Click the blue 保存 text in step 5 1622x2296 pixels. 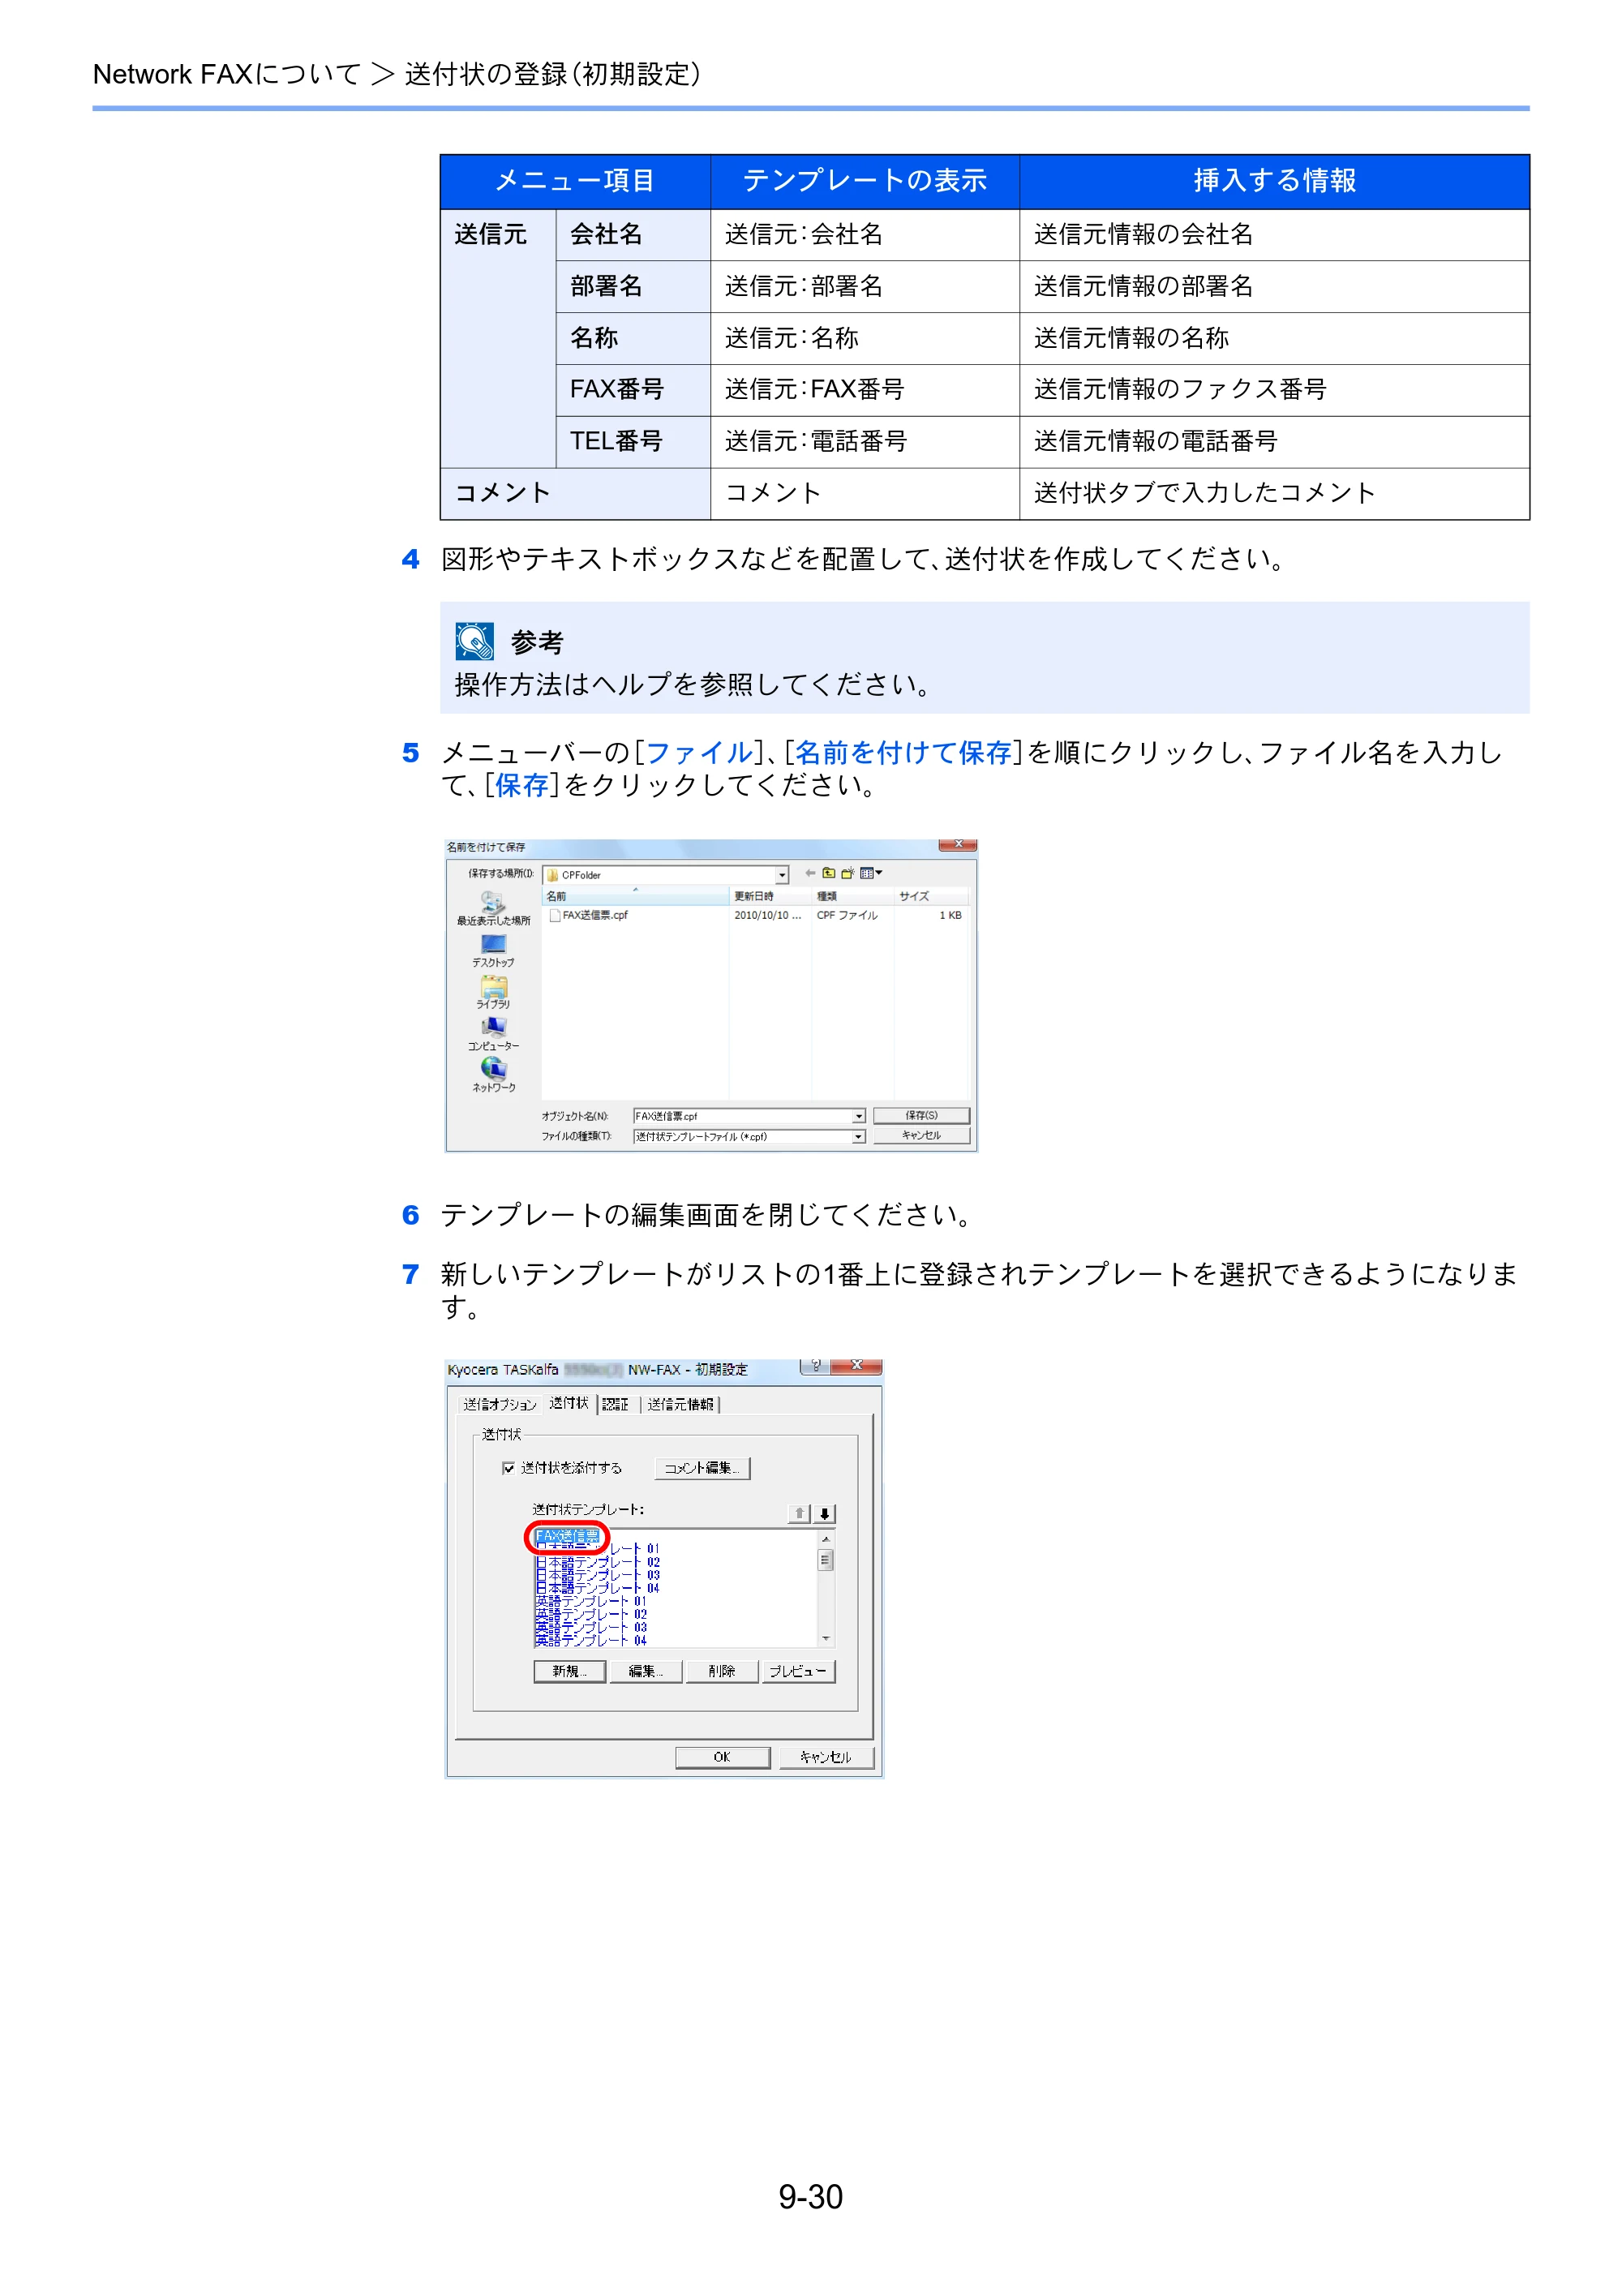tap(522, 786)
